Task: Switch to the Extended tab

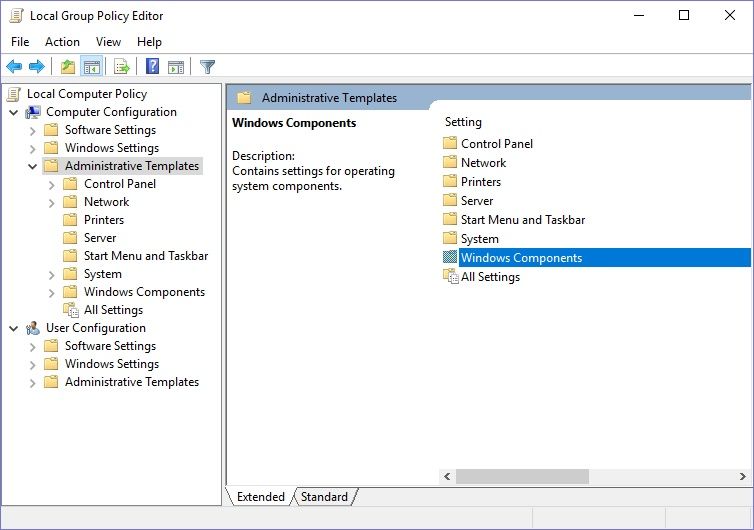Action: (261, 496)
